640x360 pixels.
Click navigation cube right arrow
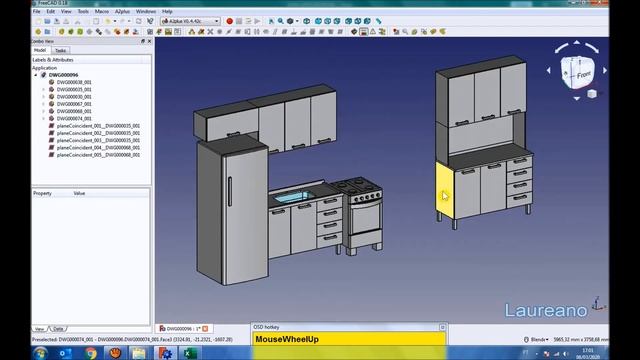pyautogui.click(x=605, y=70)
